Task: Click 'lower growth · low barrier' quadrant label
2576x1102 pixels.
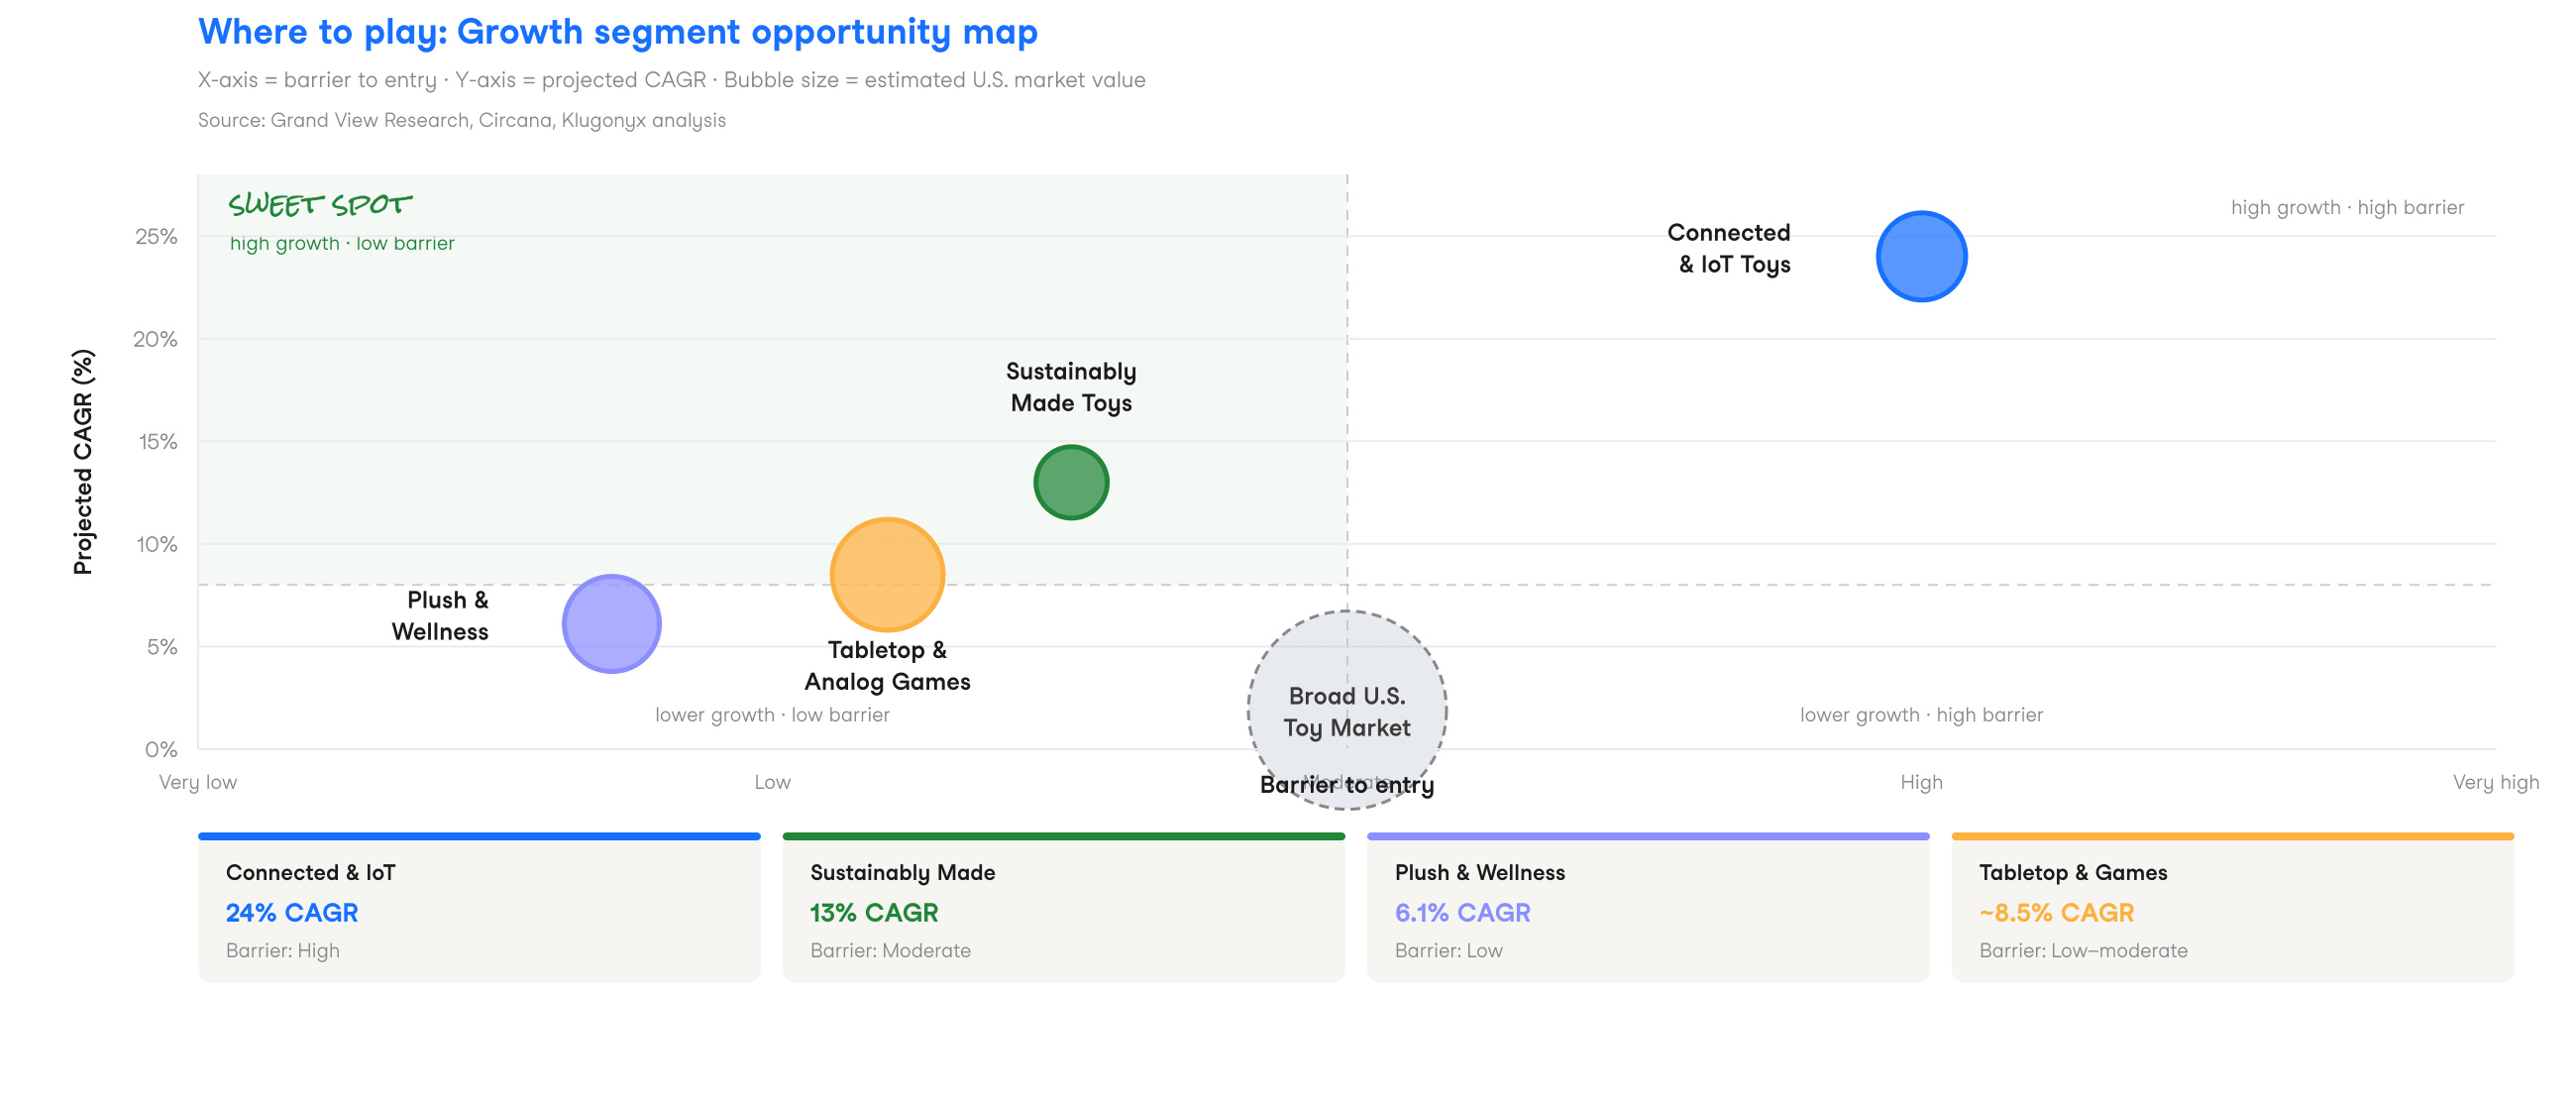Action: 772,714
